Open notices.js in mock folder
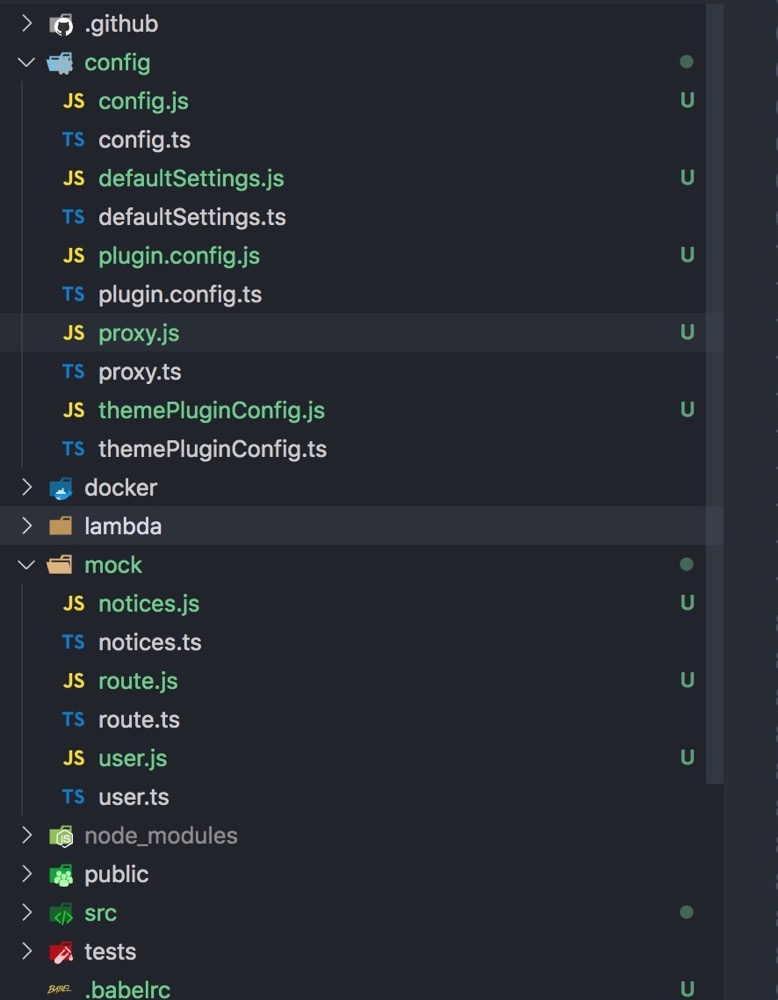The height and width of the screenshot is (1000, 778). coord(149,604)
